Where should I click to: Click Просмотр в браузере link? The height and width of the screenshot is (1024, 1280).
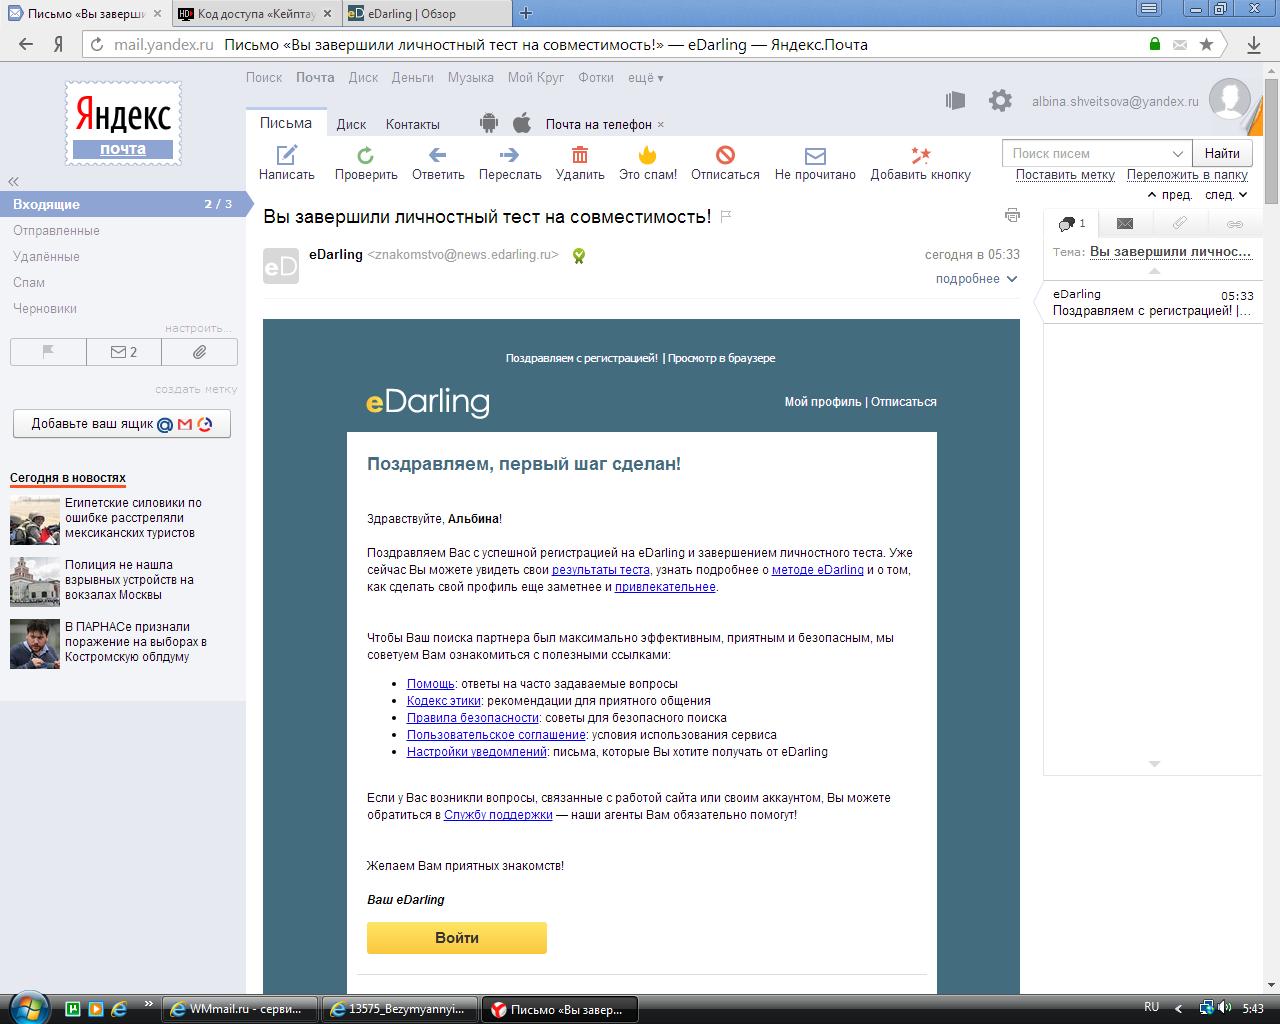(721, 358)
